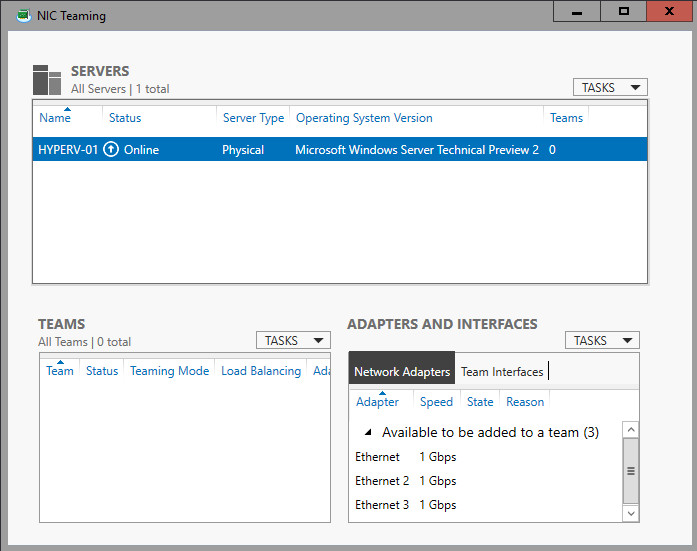This screenshot has height=551, width=697.
Task: Click the Servers section tile icon
Action: 47,80
